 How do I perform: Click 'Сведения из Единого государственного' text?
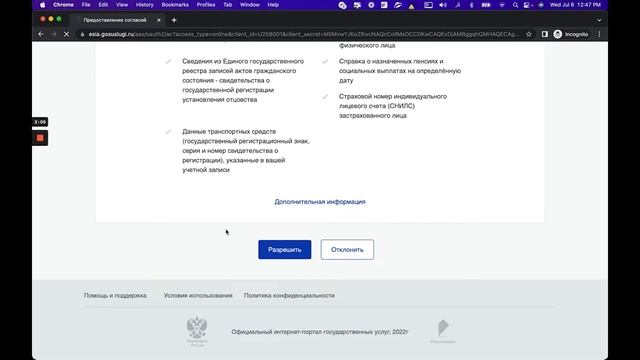pos(243,80)
